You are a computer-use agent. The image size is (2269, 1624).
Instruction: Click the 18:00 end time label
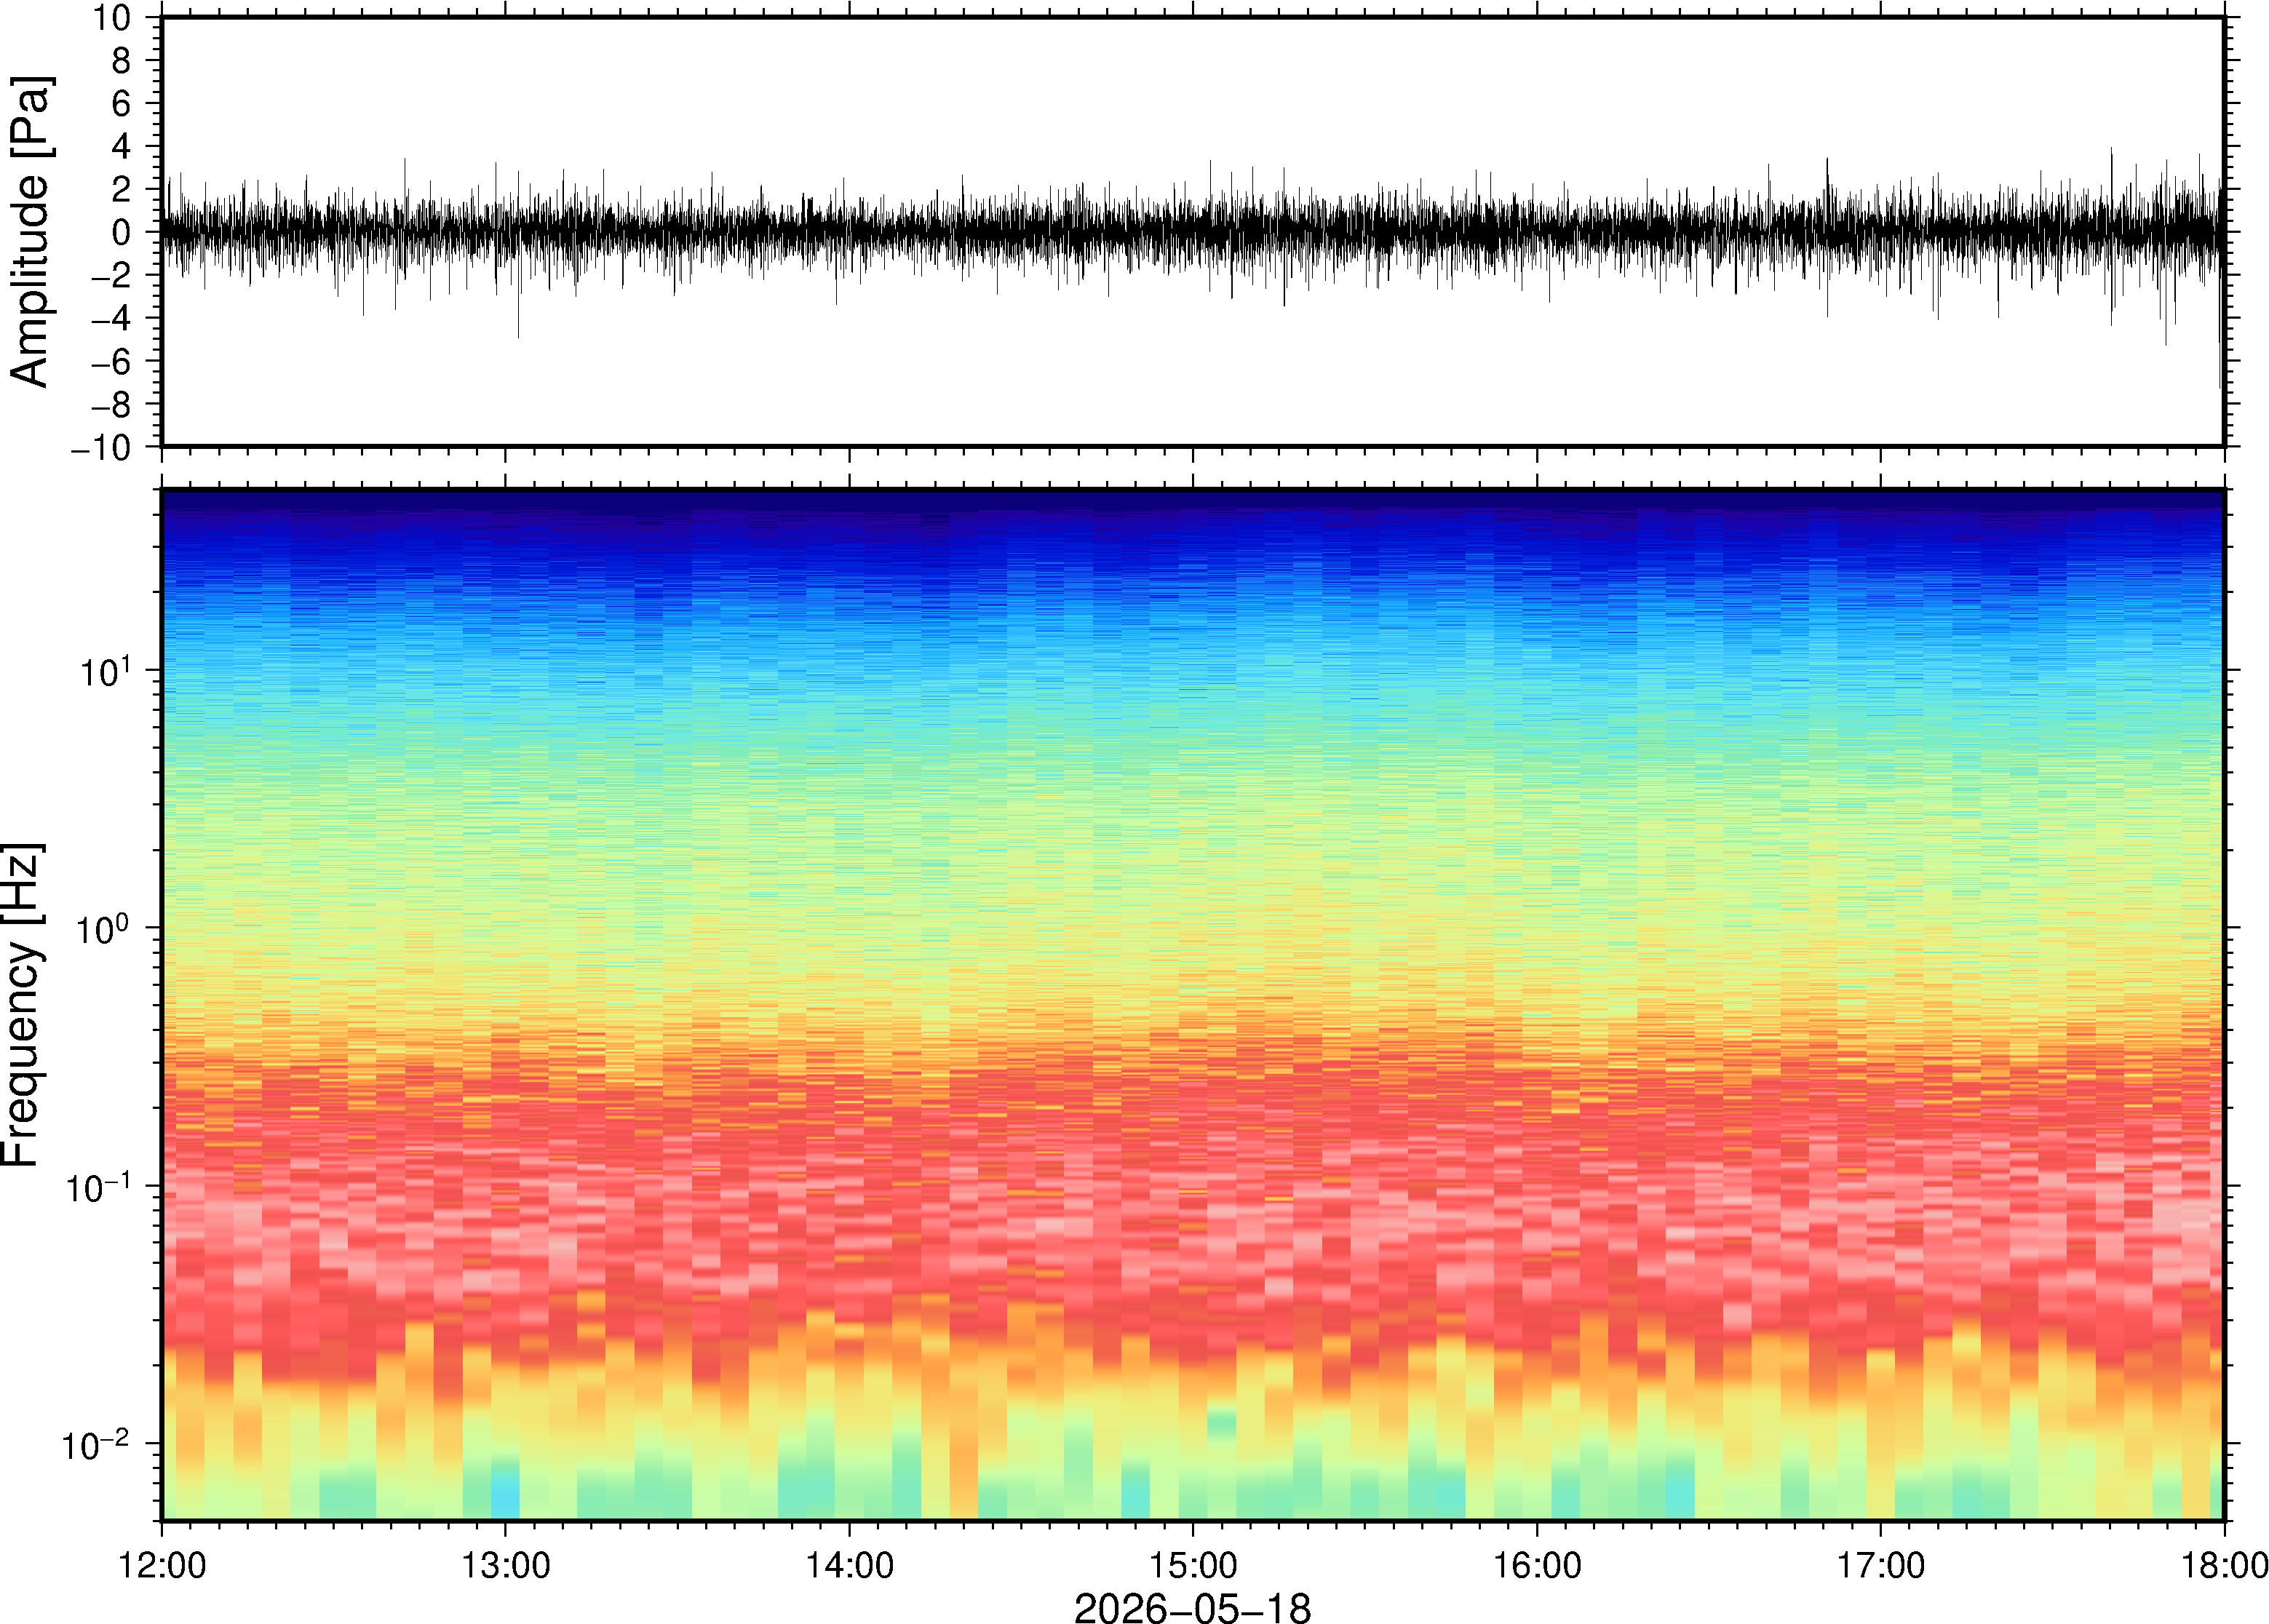2224,1565
